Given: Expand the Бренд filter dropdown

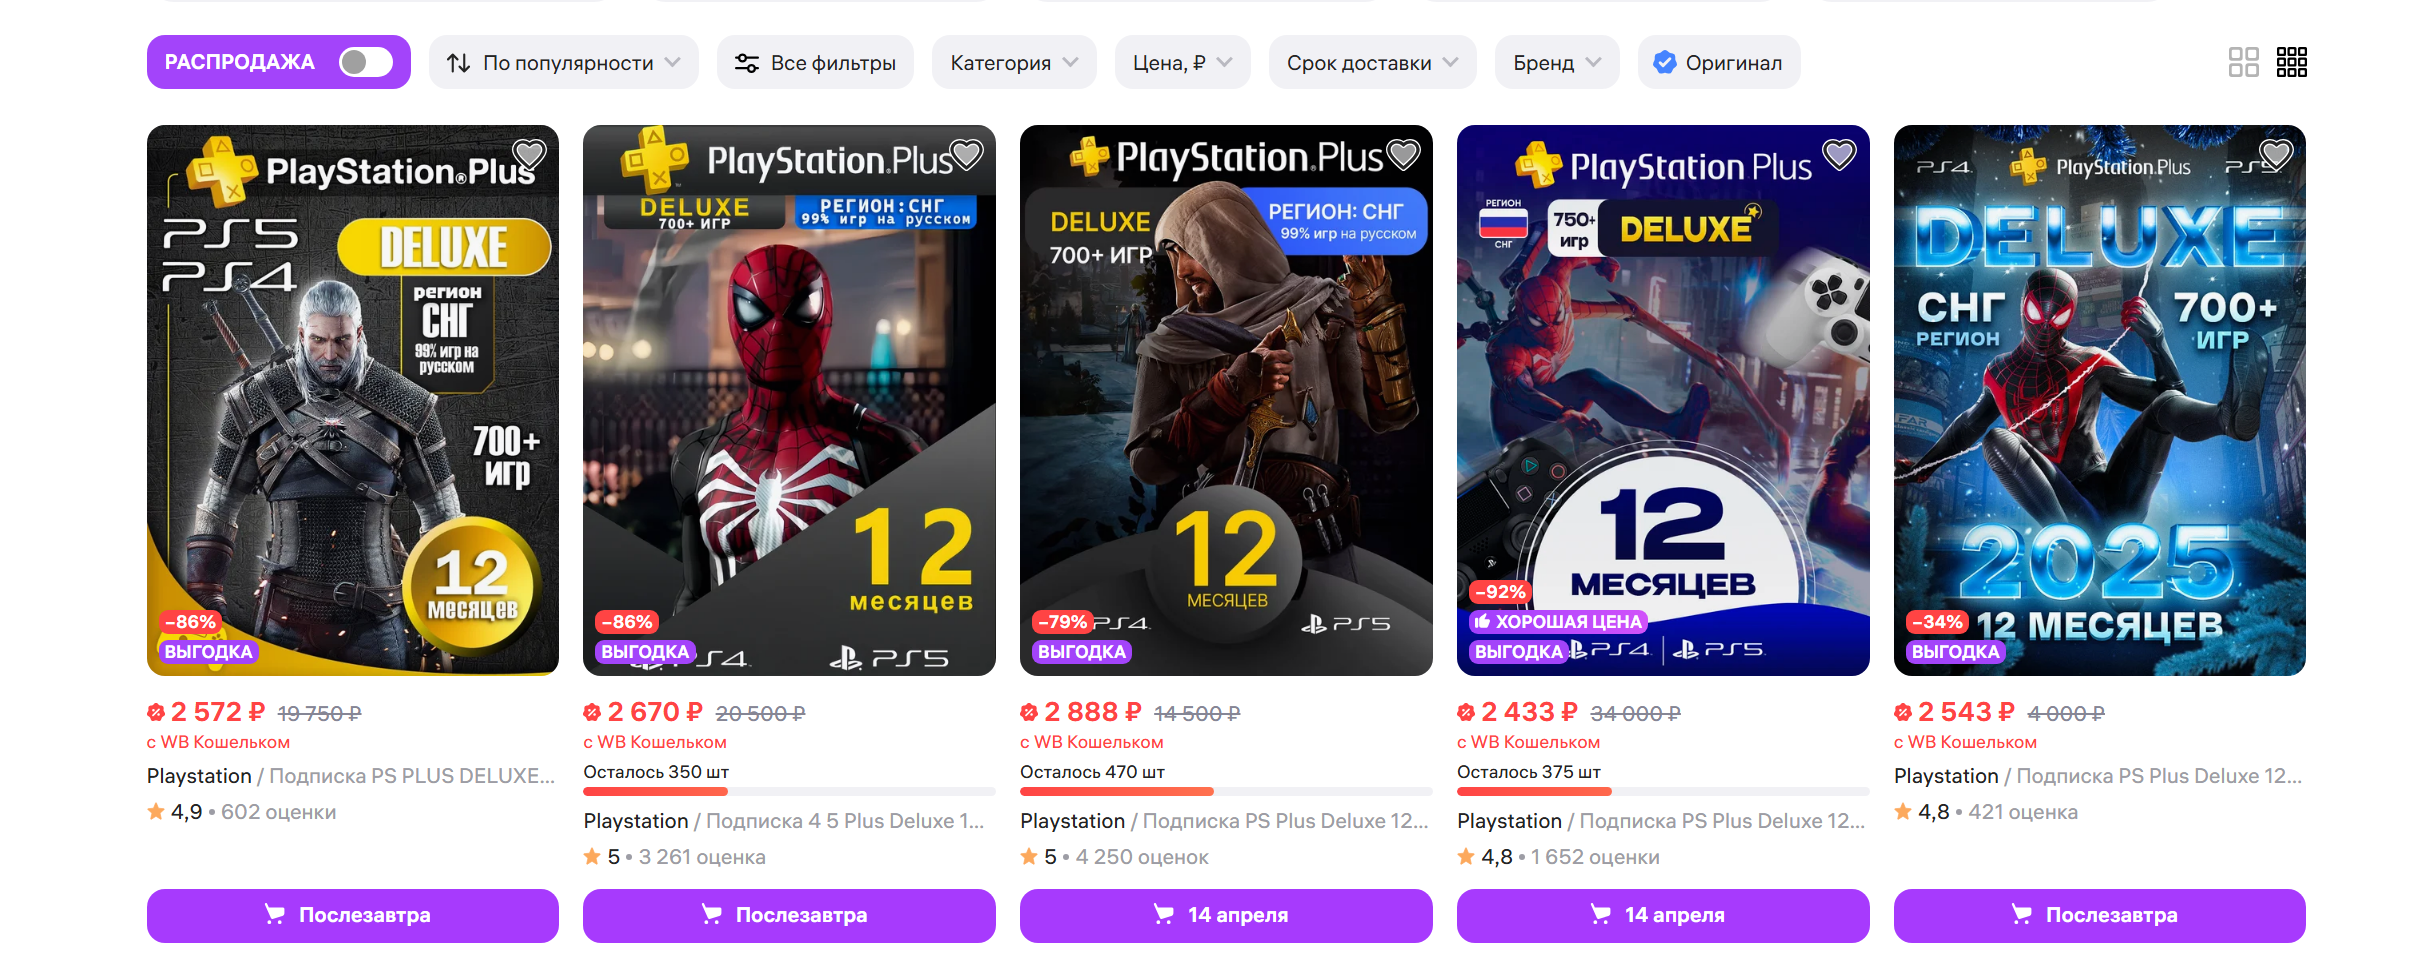Looking at the screenshot, I should [x=1556, y=63].
